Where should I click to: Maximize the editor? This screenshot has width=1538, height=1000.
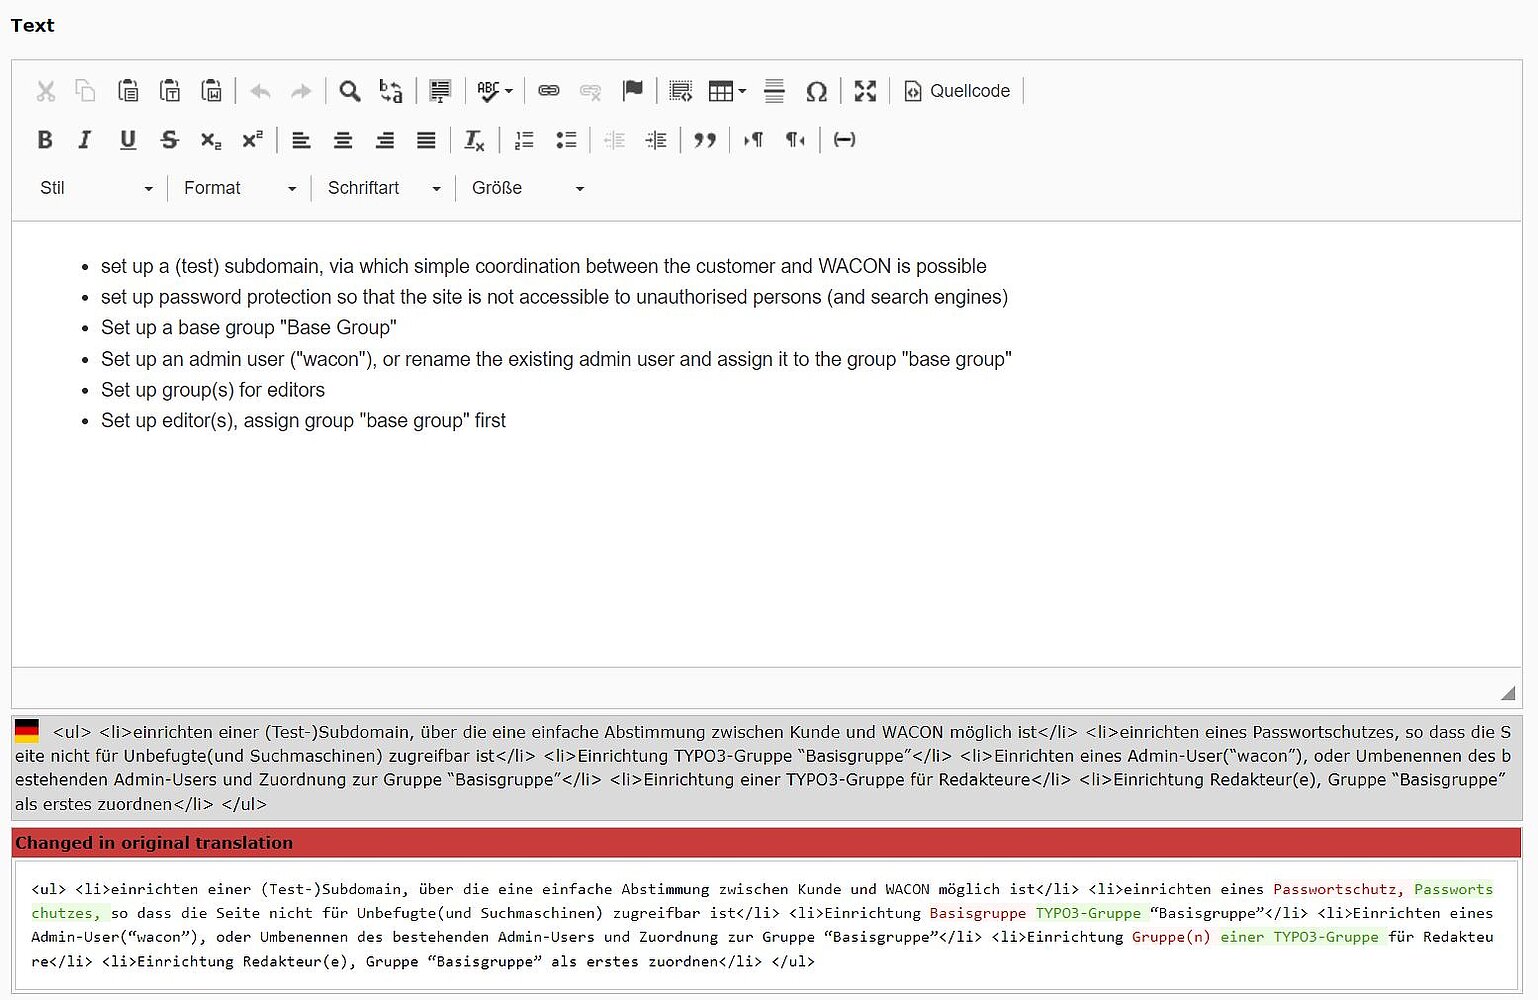tap(865, 91)
